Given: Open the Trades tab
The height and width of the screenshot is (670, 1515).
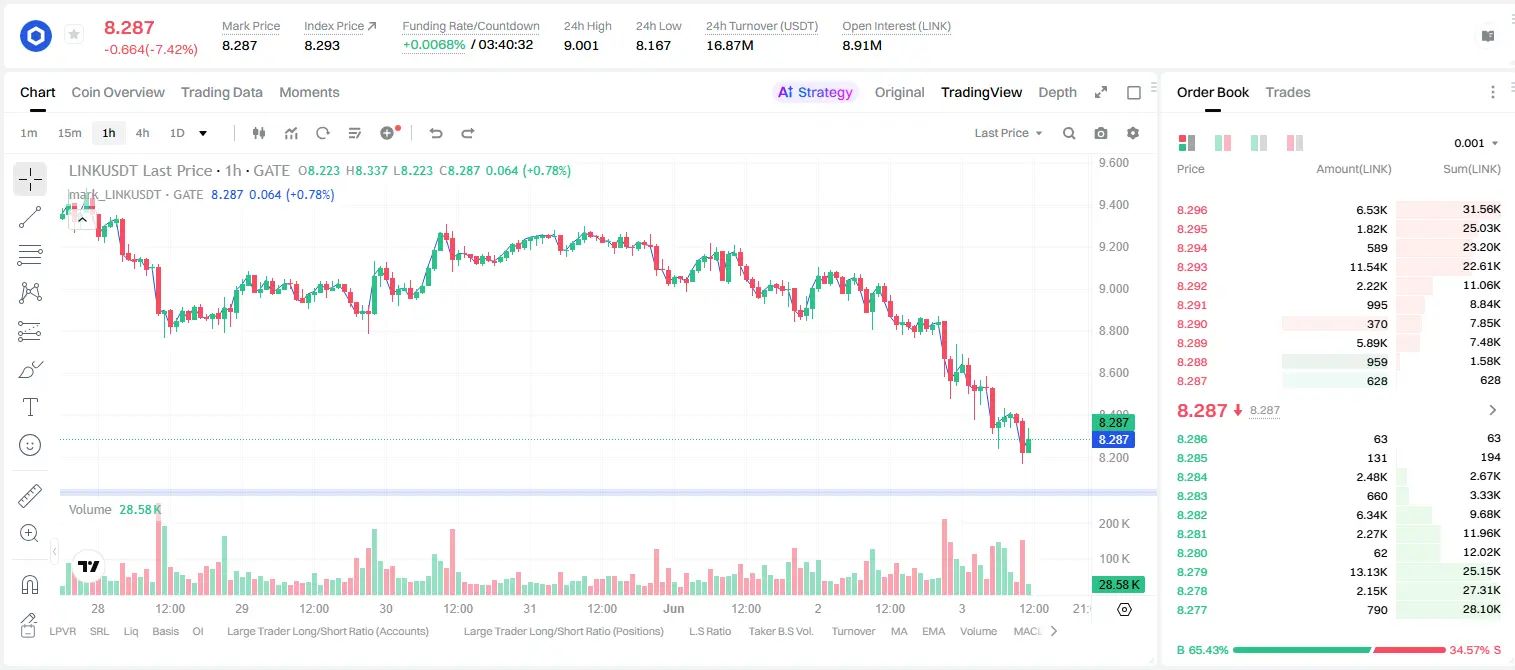Looking at the screenshot, I should click(x=1288, y=92).
